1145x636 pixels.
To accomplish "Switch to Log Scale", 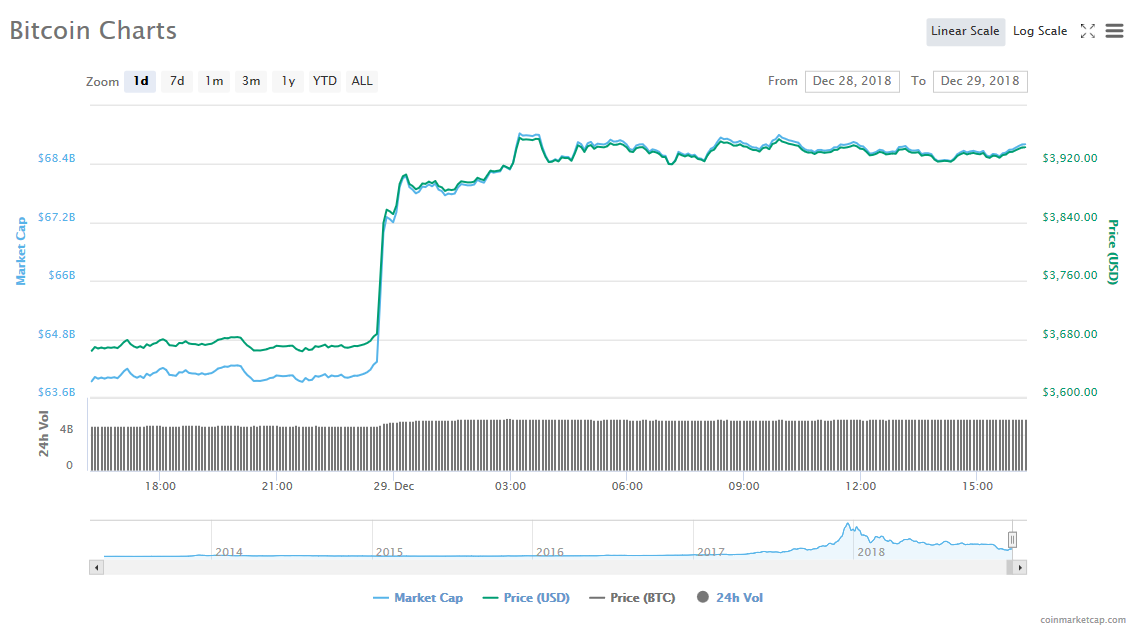I will tap(1040, 31).
